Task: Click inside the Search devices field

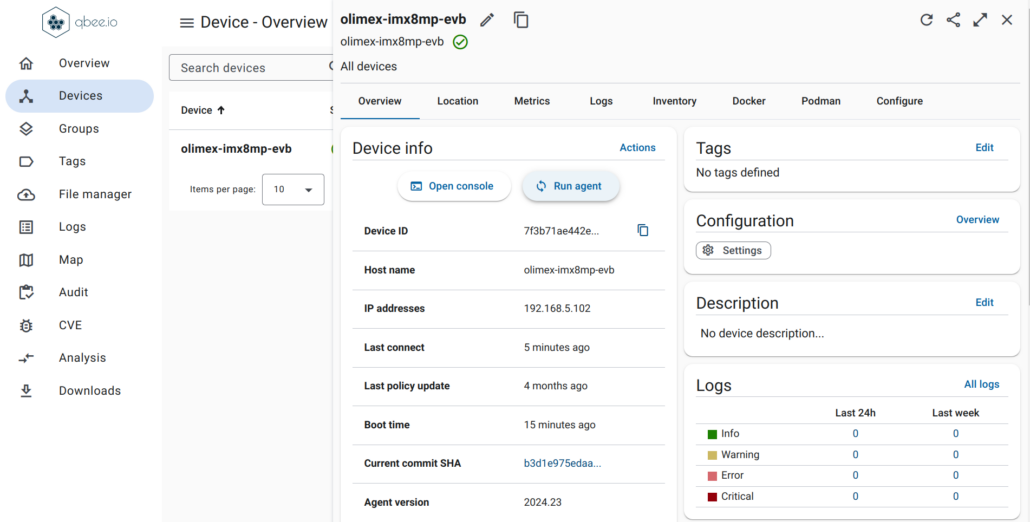Action: [x=252, y=68]
